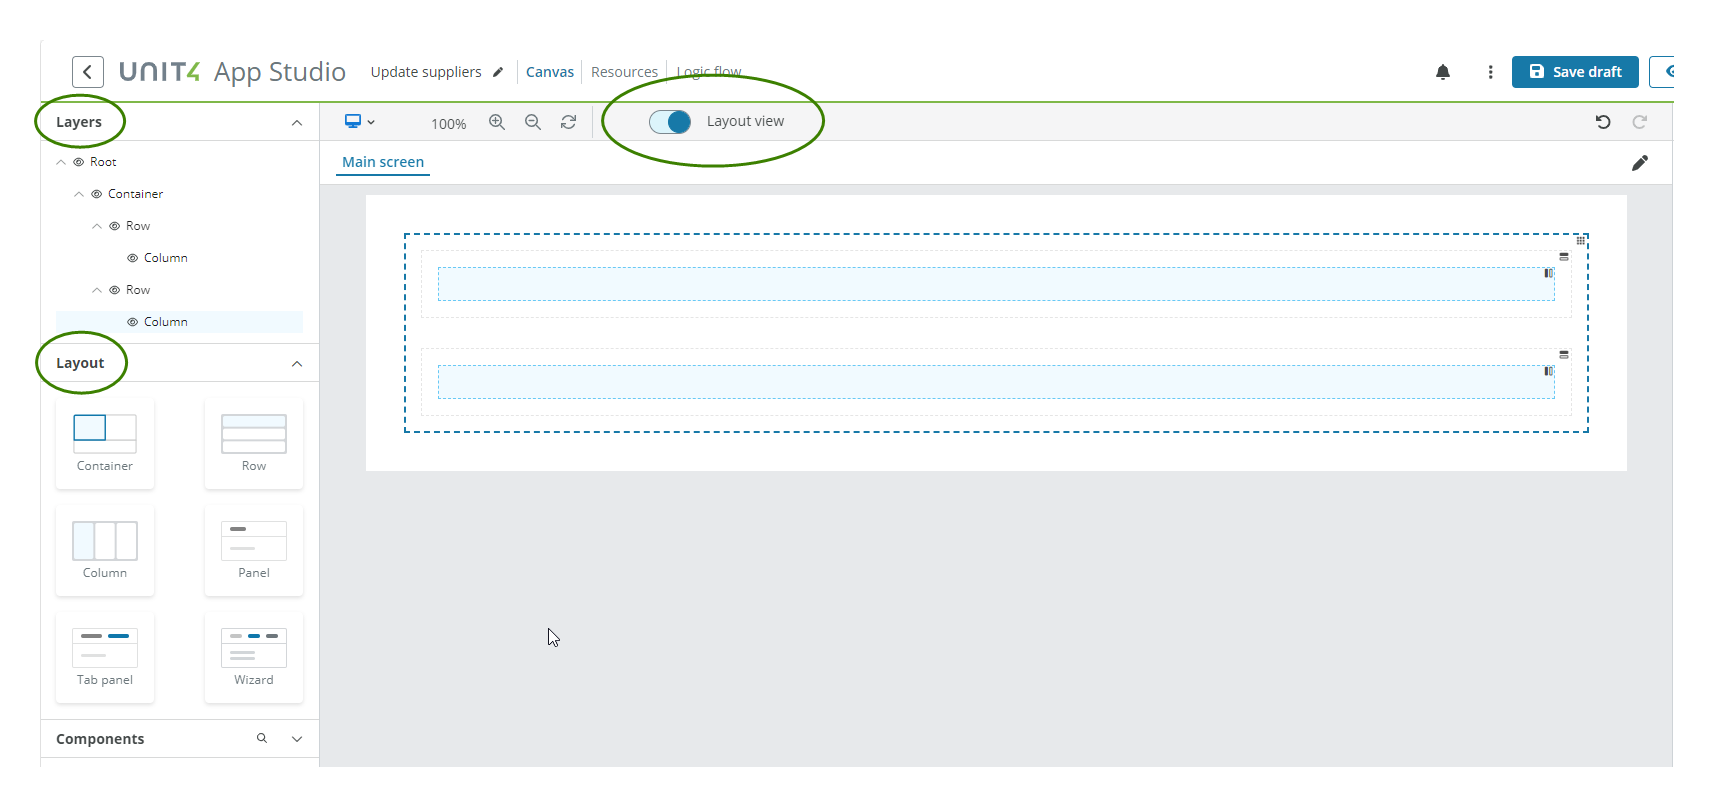Image resolution: width=1714 pixels, height=807 pixels.
Task: Select the Row layout tile
Action: tap(254, 444)
